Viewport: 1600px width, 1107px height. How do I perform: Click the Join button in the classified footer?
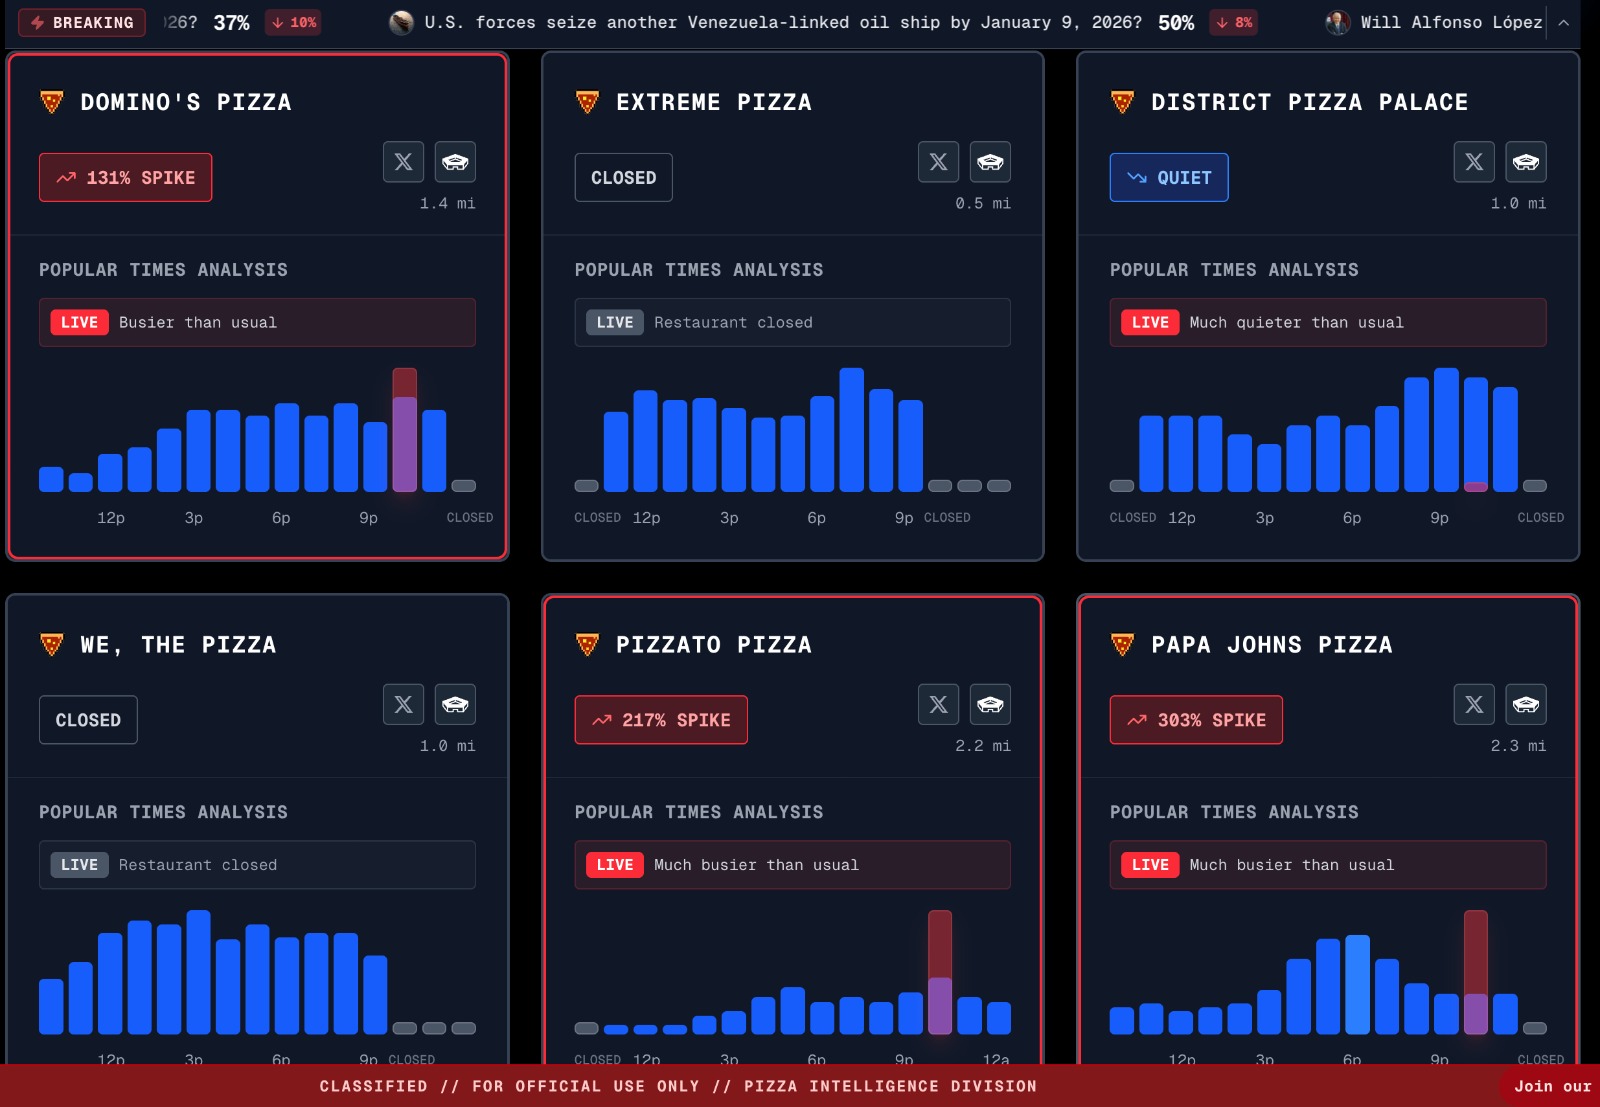tap(1551, 1086)
